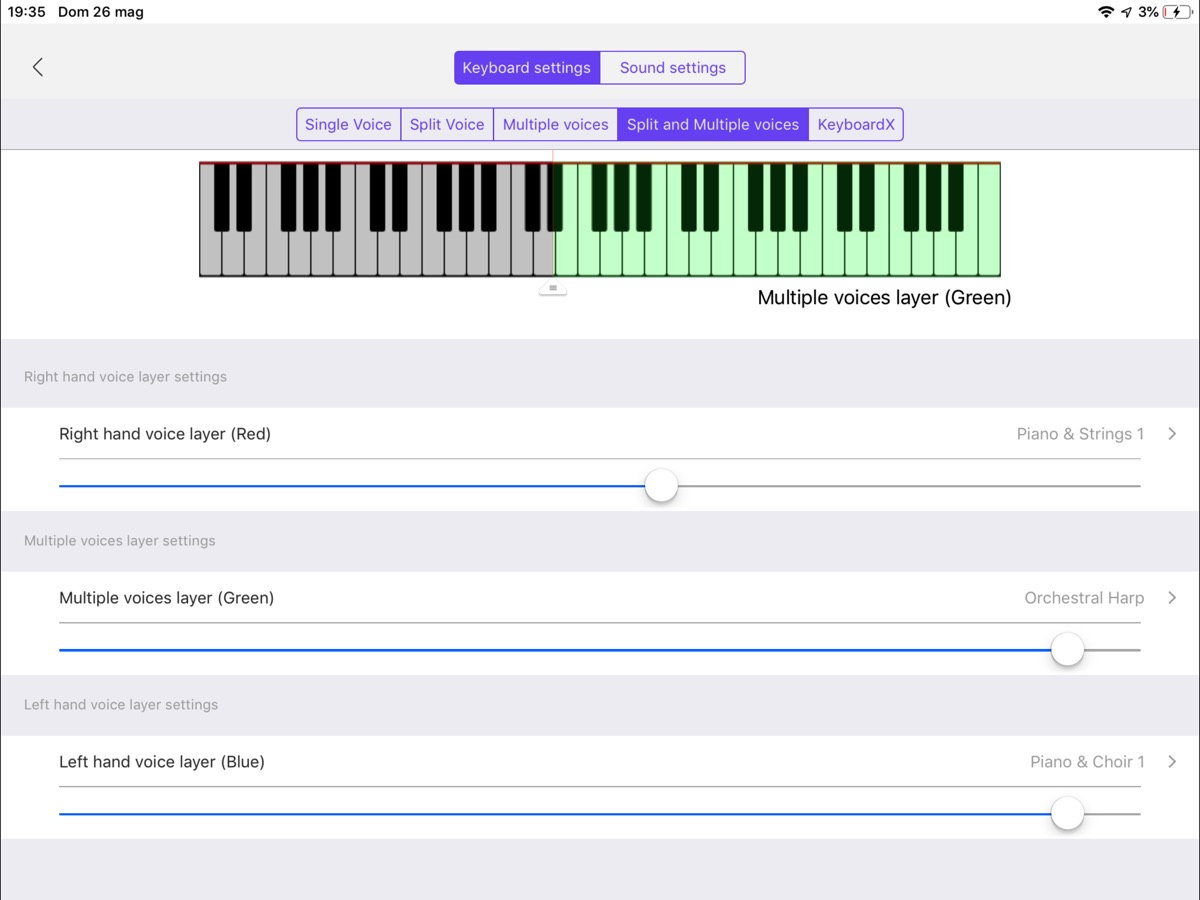Tap the back arrow icon
The height and width of the screenshot is (900, 1200).
click(x=38, y=67)
